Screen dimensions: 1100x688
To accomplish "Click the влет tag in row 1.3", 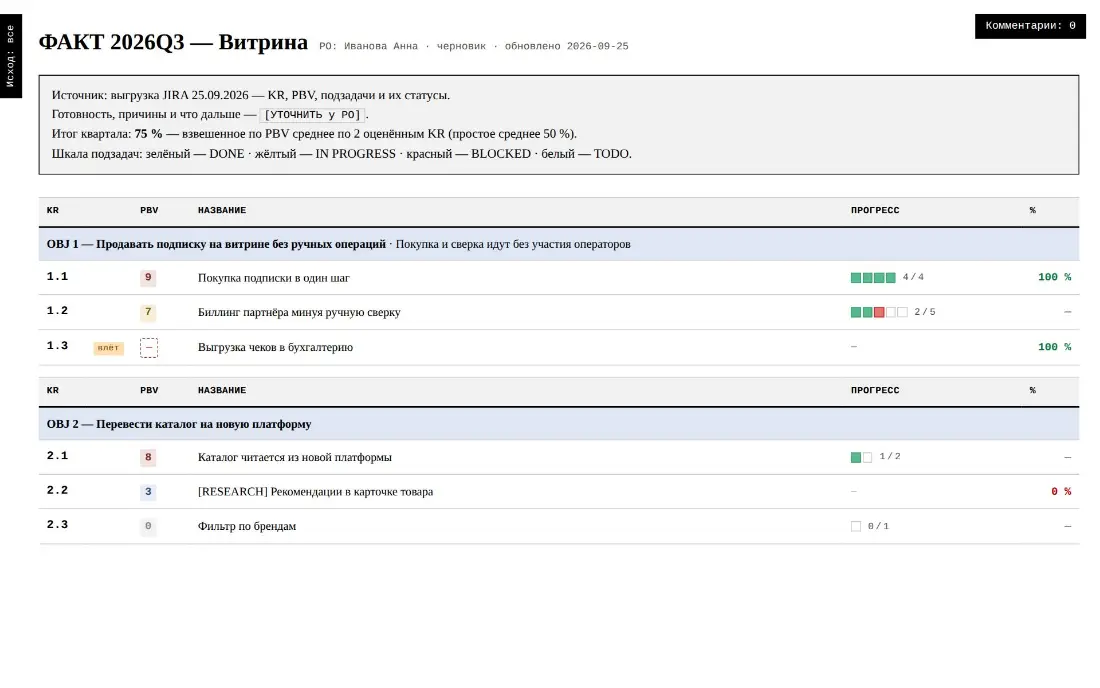I will 109,348.
